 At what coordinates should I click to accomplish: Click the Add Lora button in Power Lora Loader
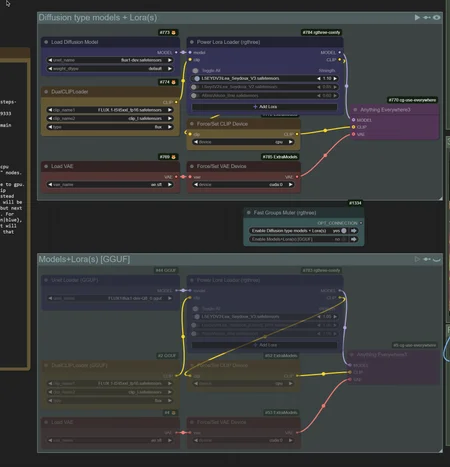[265, 107]
